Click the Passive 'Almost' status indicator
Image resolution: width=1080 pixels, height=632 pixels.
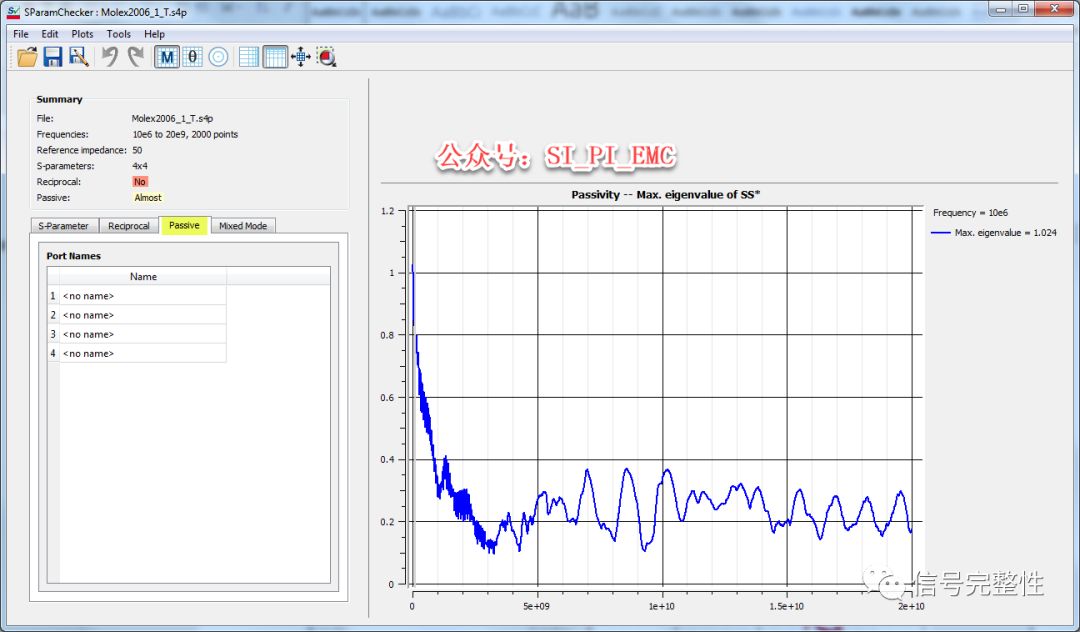(148, 198)
